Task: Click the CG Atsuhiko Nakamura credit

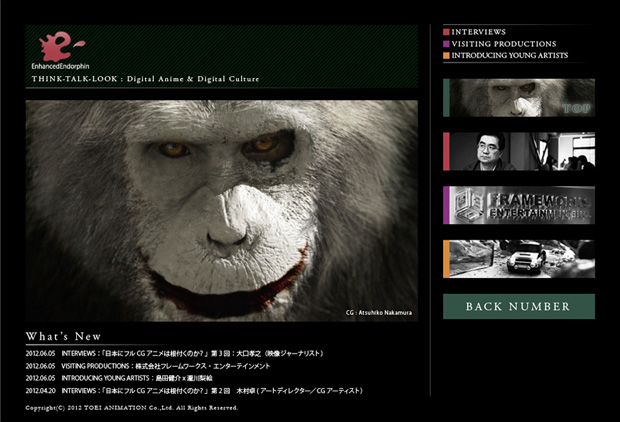Action: pyautogui.click(x=378, y=312)
